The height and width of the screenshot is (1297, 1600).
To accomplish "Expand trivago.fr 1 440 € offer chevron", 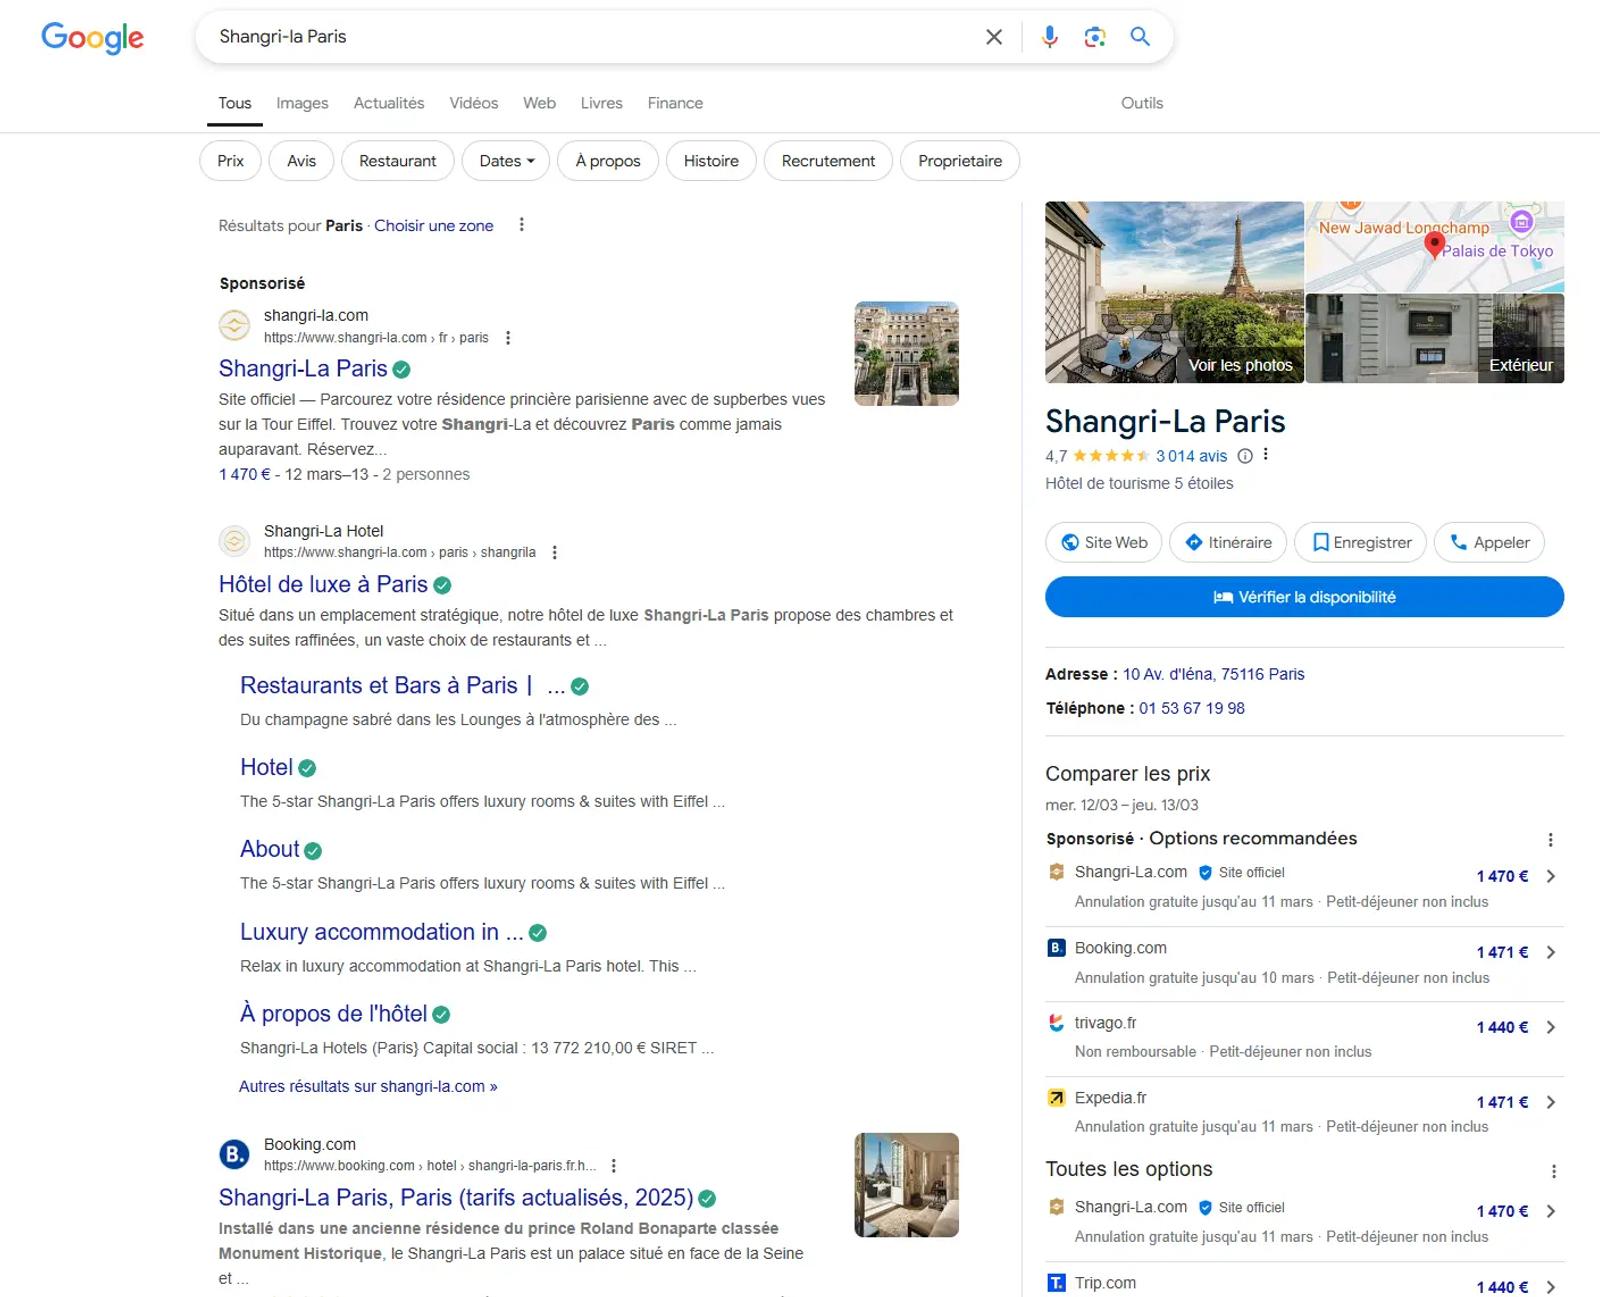I will [x=1551, y=1027].
